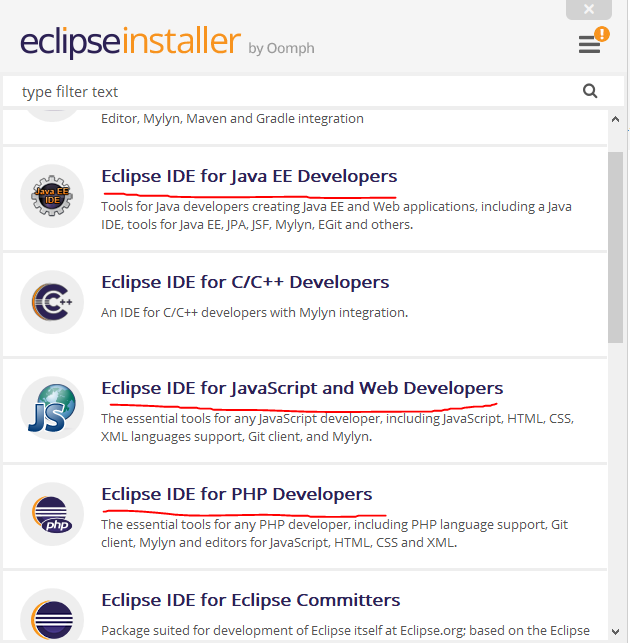Viewport: 630px width, 643px height.
Task: Click 'The essential tools for any PHP developer' description
Action: pyautogui.click(x=335, y=534)
